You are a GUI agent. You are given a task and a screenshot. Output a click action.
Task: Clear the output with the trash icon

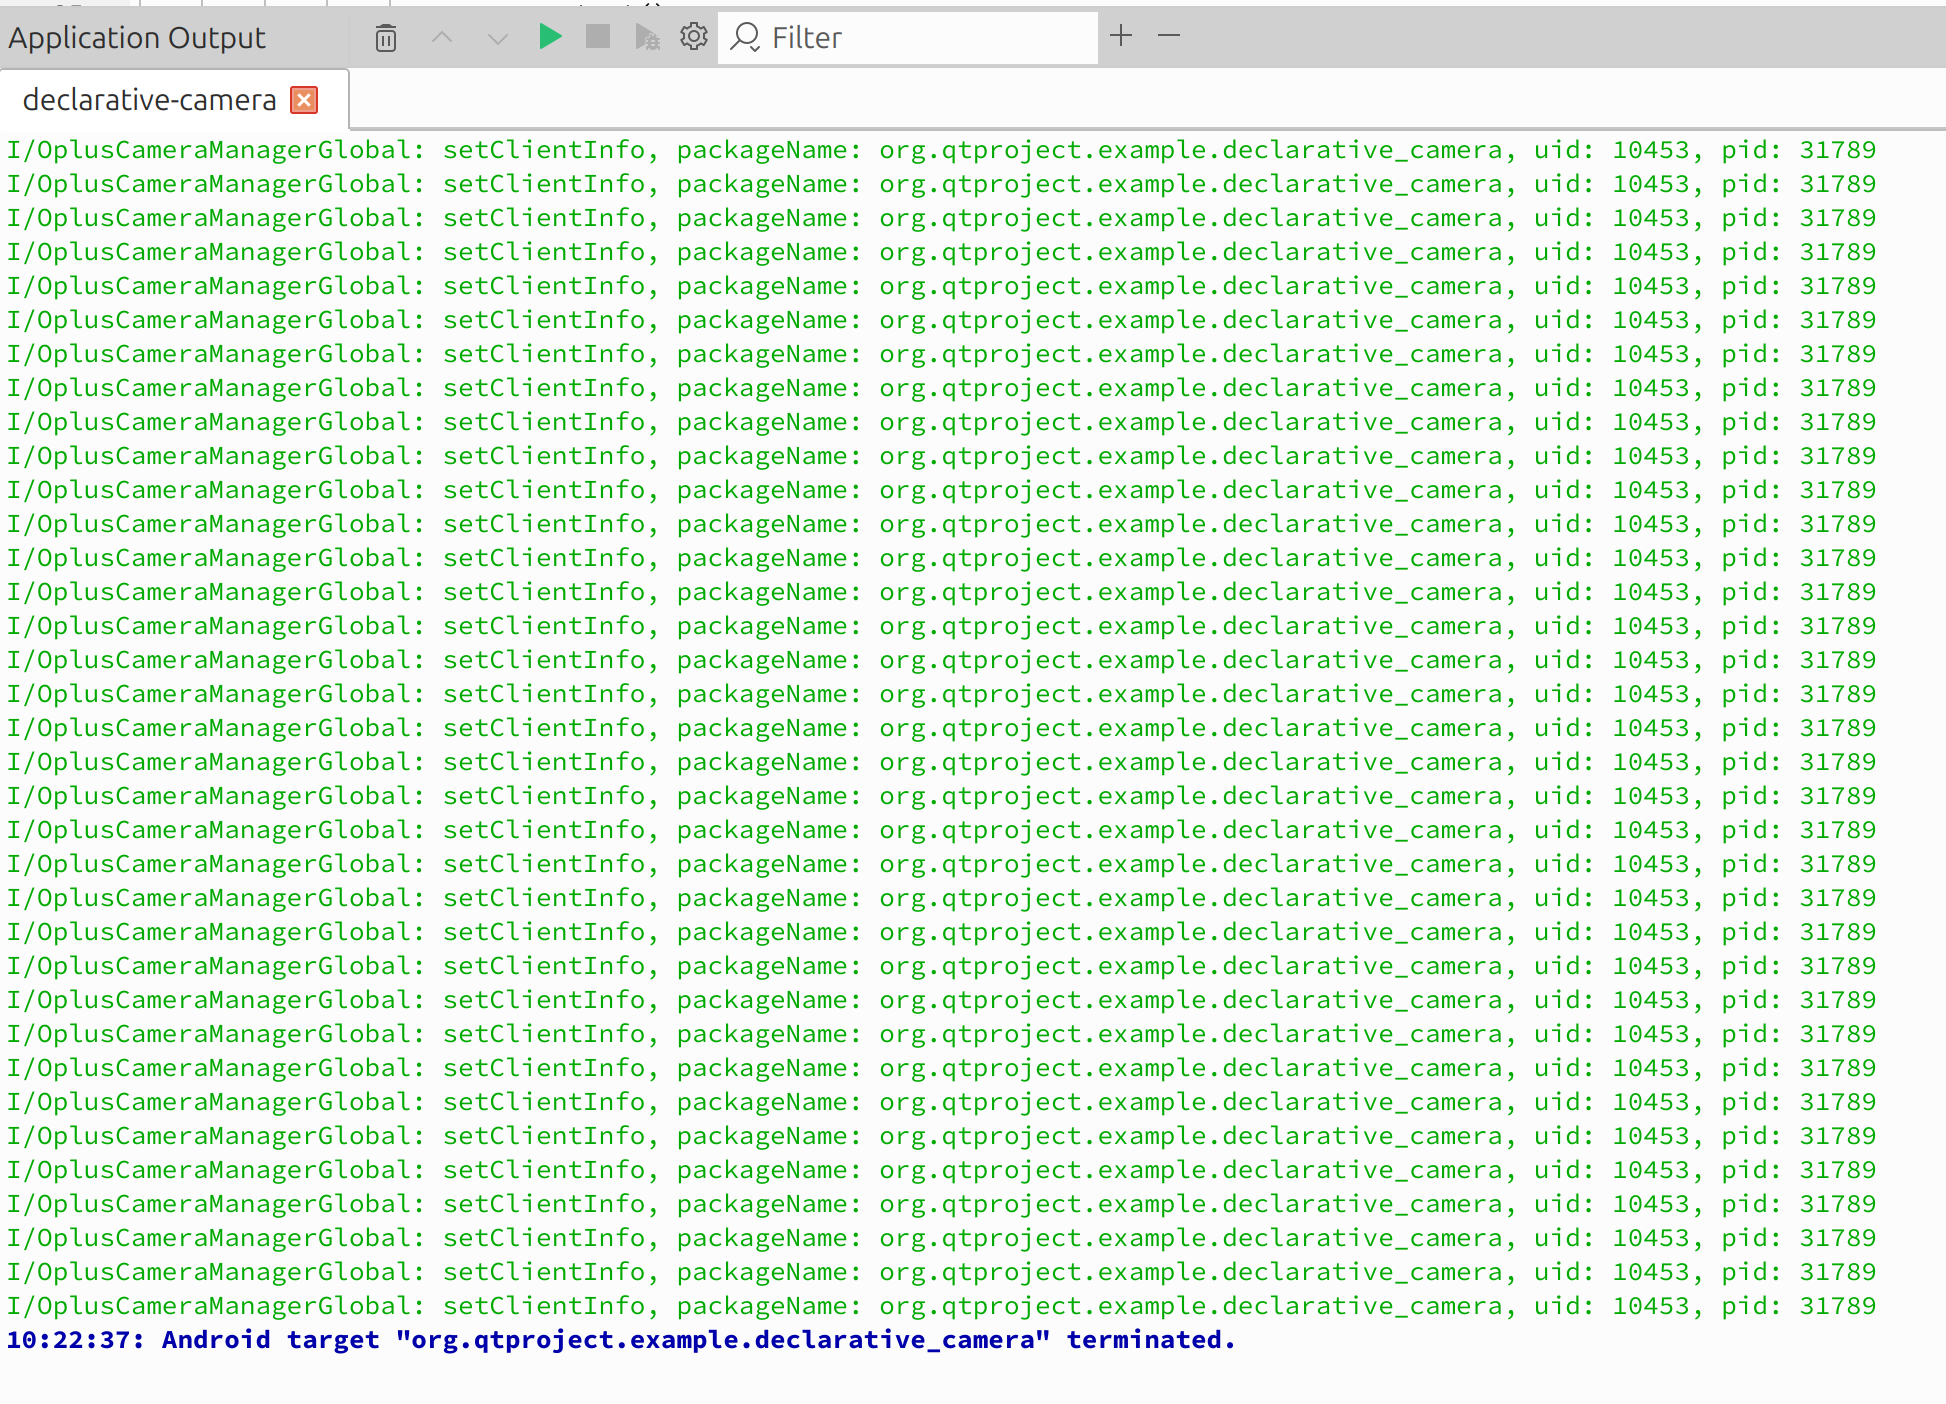click(386, 38)
